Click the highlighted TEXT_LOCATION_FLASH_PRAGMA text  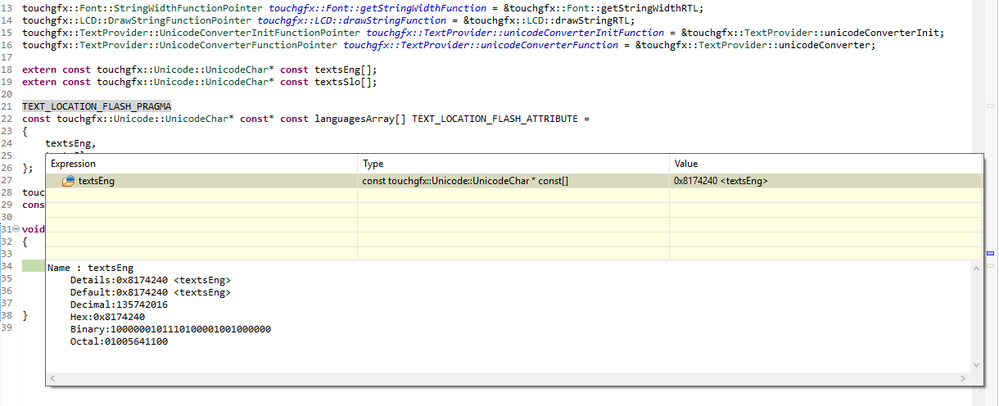pyautogui.click(x=97, y=106)
